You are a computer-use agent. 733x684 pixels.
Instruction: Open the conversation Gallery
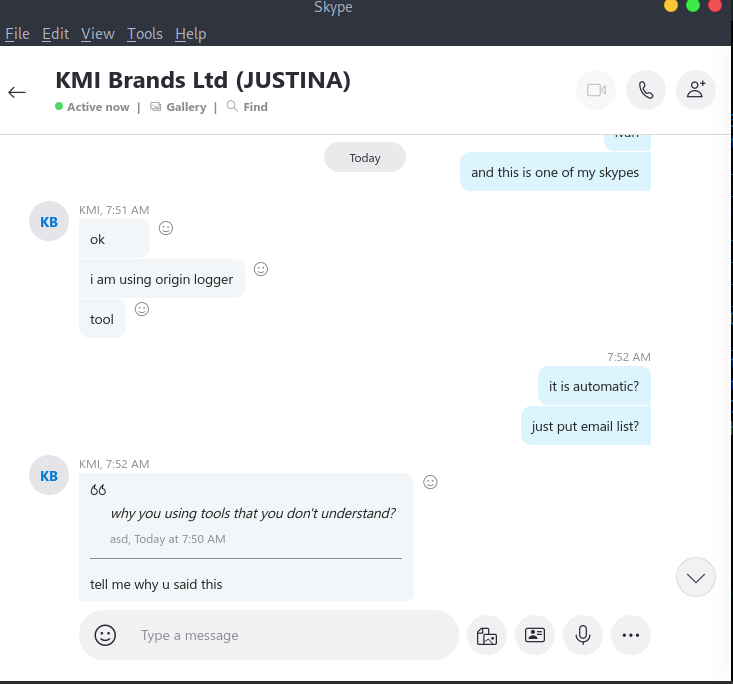coord(179,107)
